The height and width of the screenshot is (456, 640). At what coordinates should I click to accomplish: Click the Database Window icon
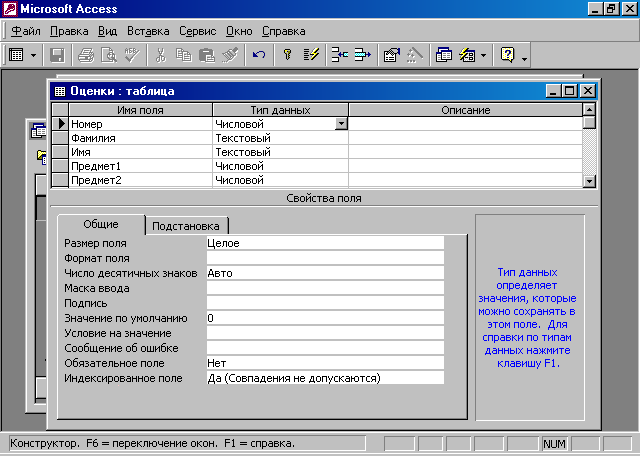pos(443,55)
